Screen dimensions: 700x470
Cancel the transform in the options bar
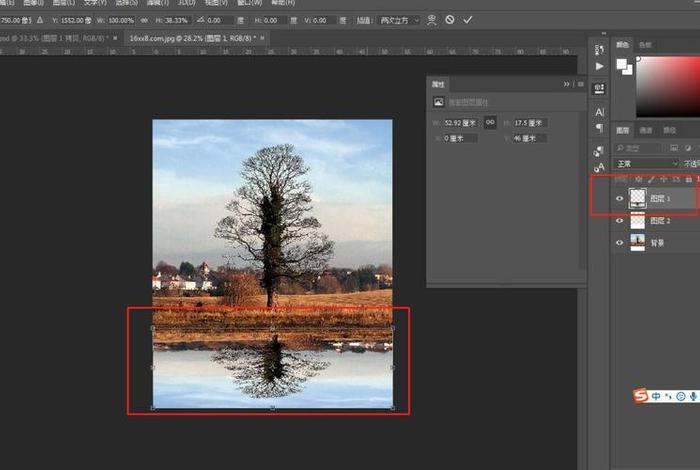[450, 20]
